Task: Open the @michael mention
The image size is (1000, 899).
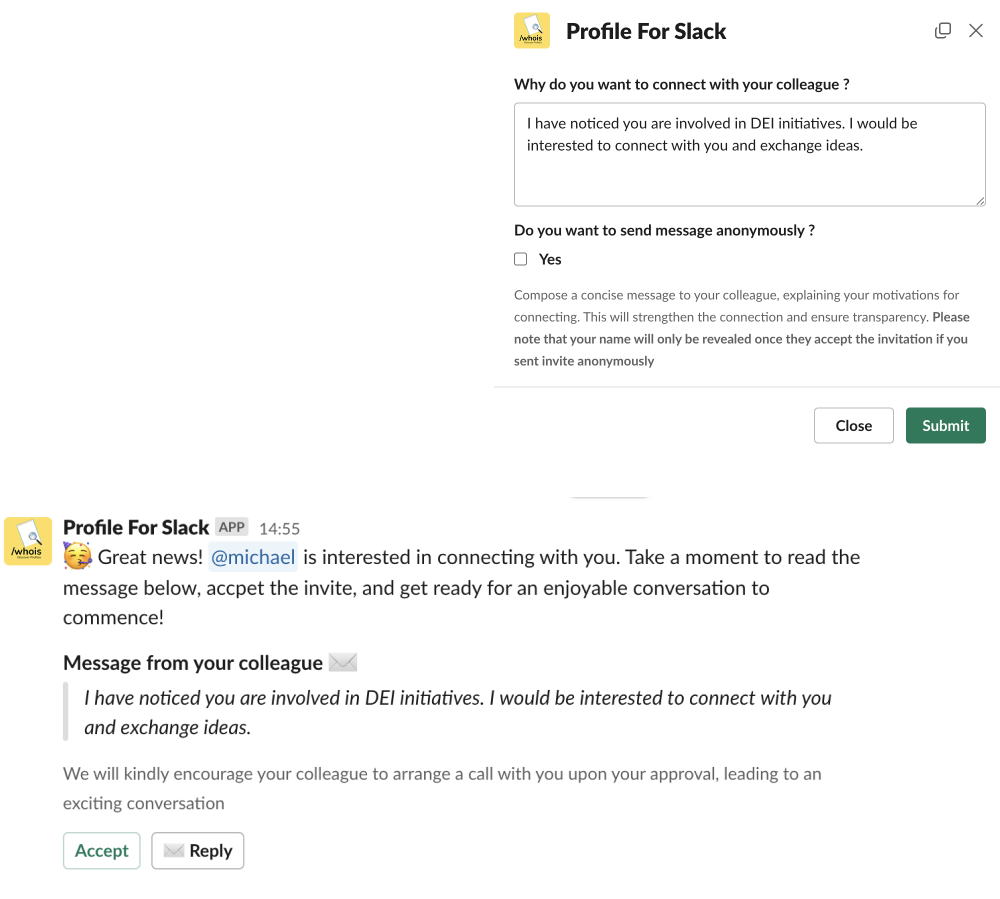Action: pos(253,557)
